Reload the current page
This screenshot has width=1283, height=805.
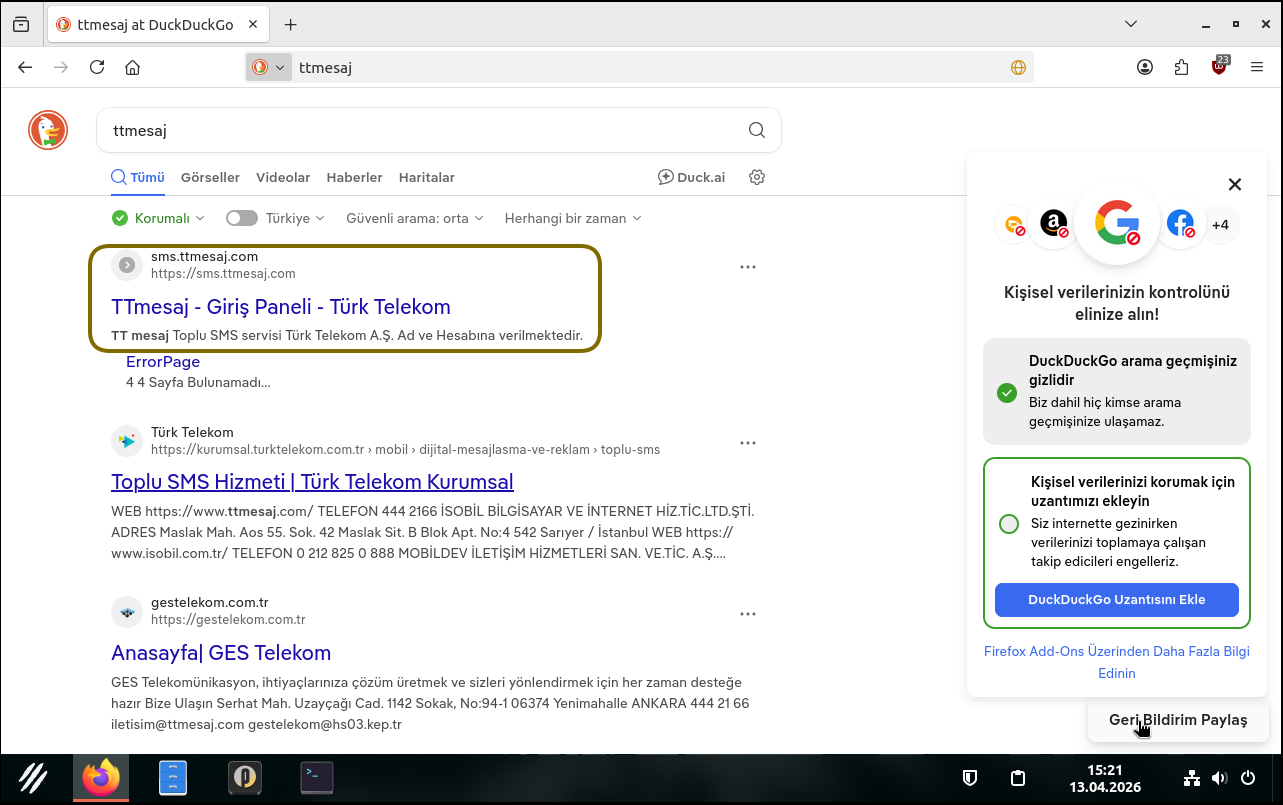pyautogui.click(x=97, y=67)
